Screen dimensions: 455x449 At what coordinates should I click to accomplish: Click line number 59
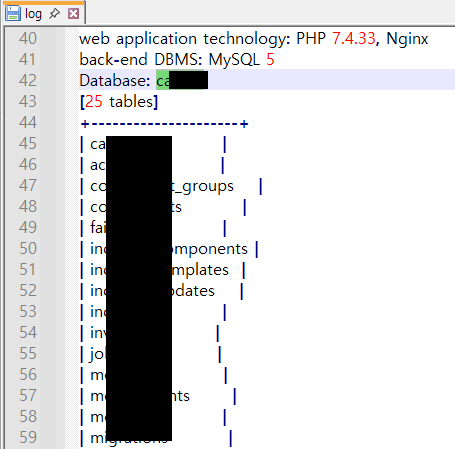click(x=28, y=438)
